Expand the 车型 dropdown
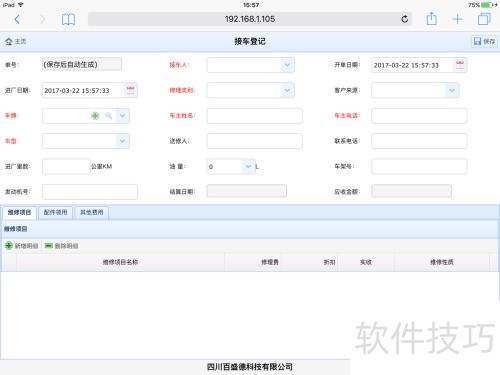 click(x=123, y=141)
